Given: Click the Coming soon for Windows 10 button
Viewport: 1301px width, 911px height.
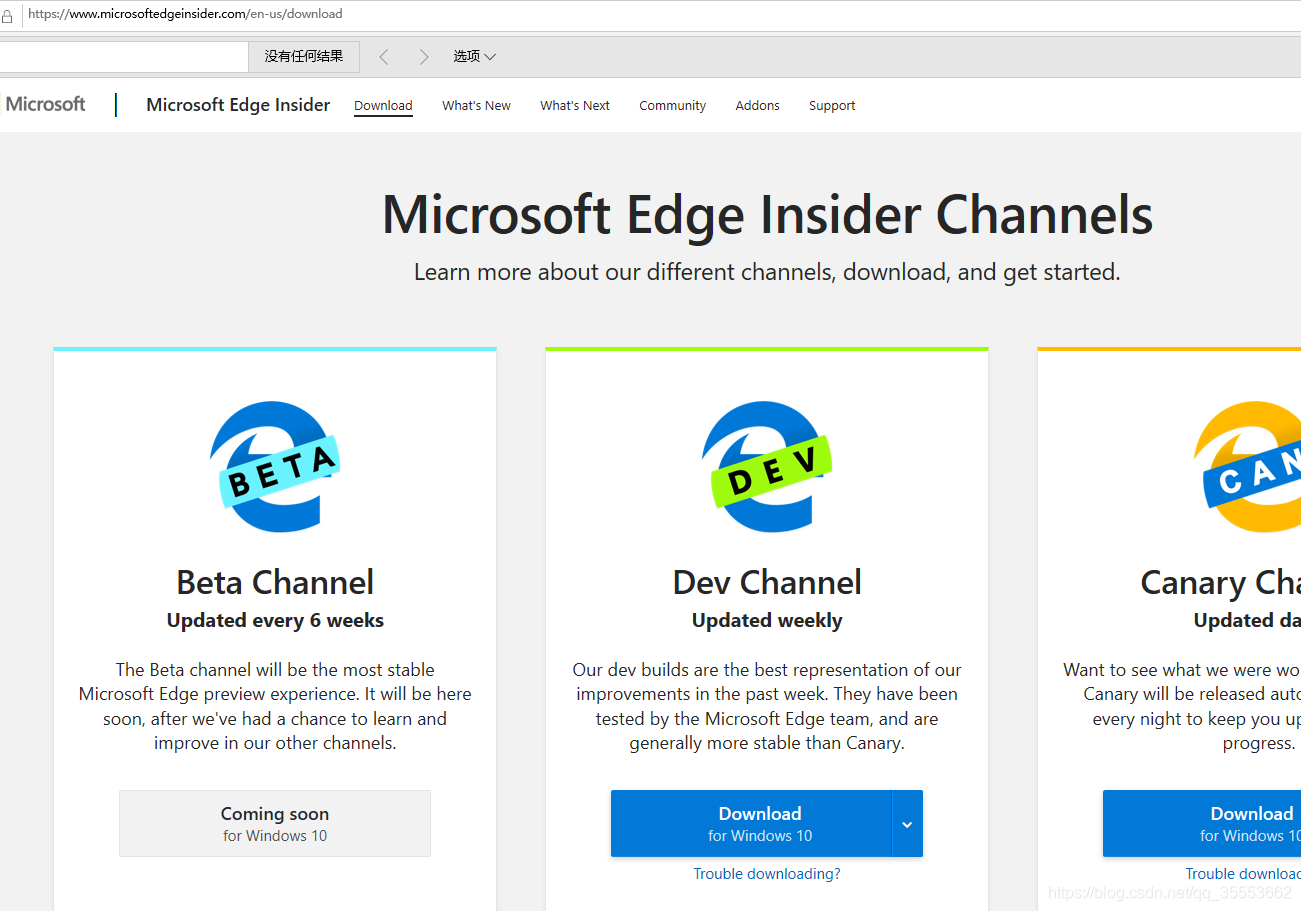Looking at the screenshot, I should [275, 824].
